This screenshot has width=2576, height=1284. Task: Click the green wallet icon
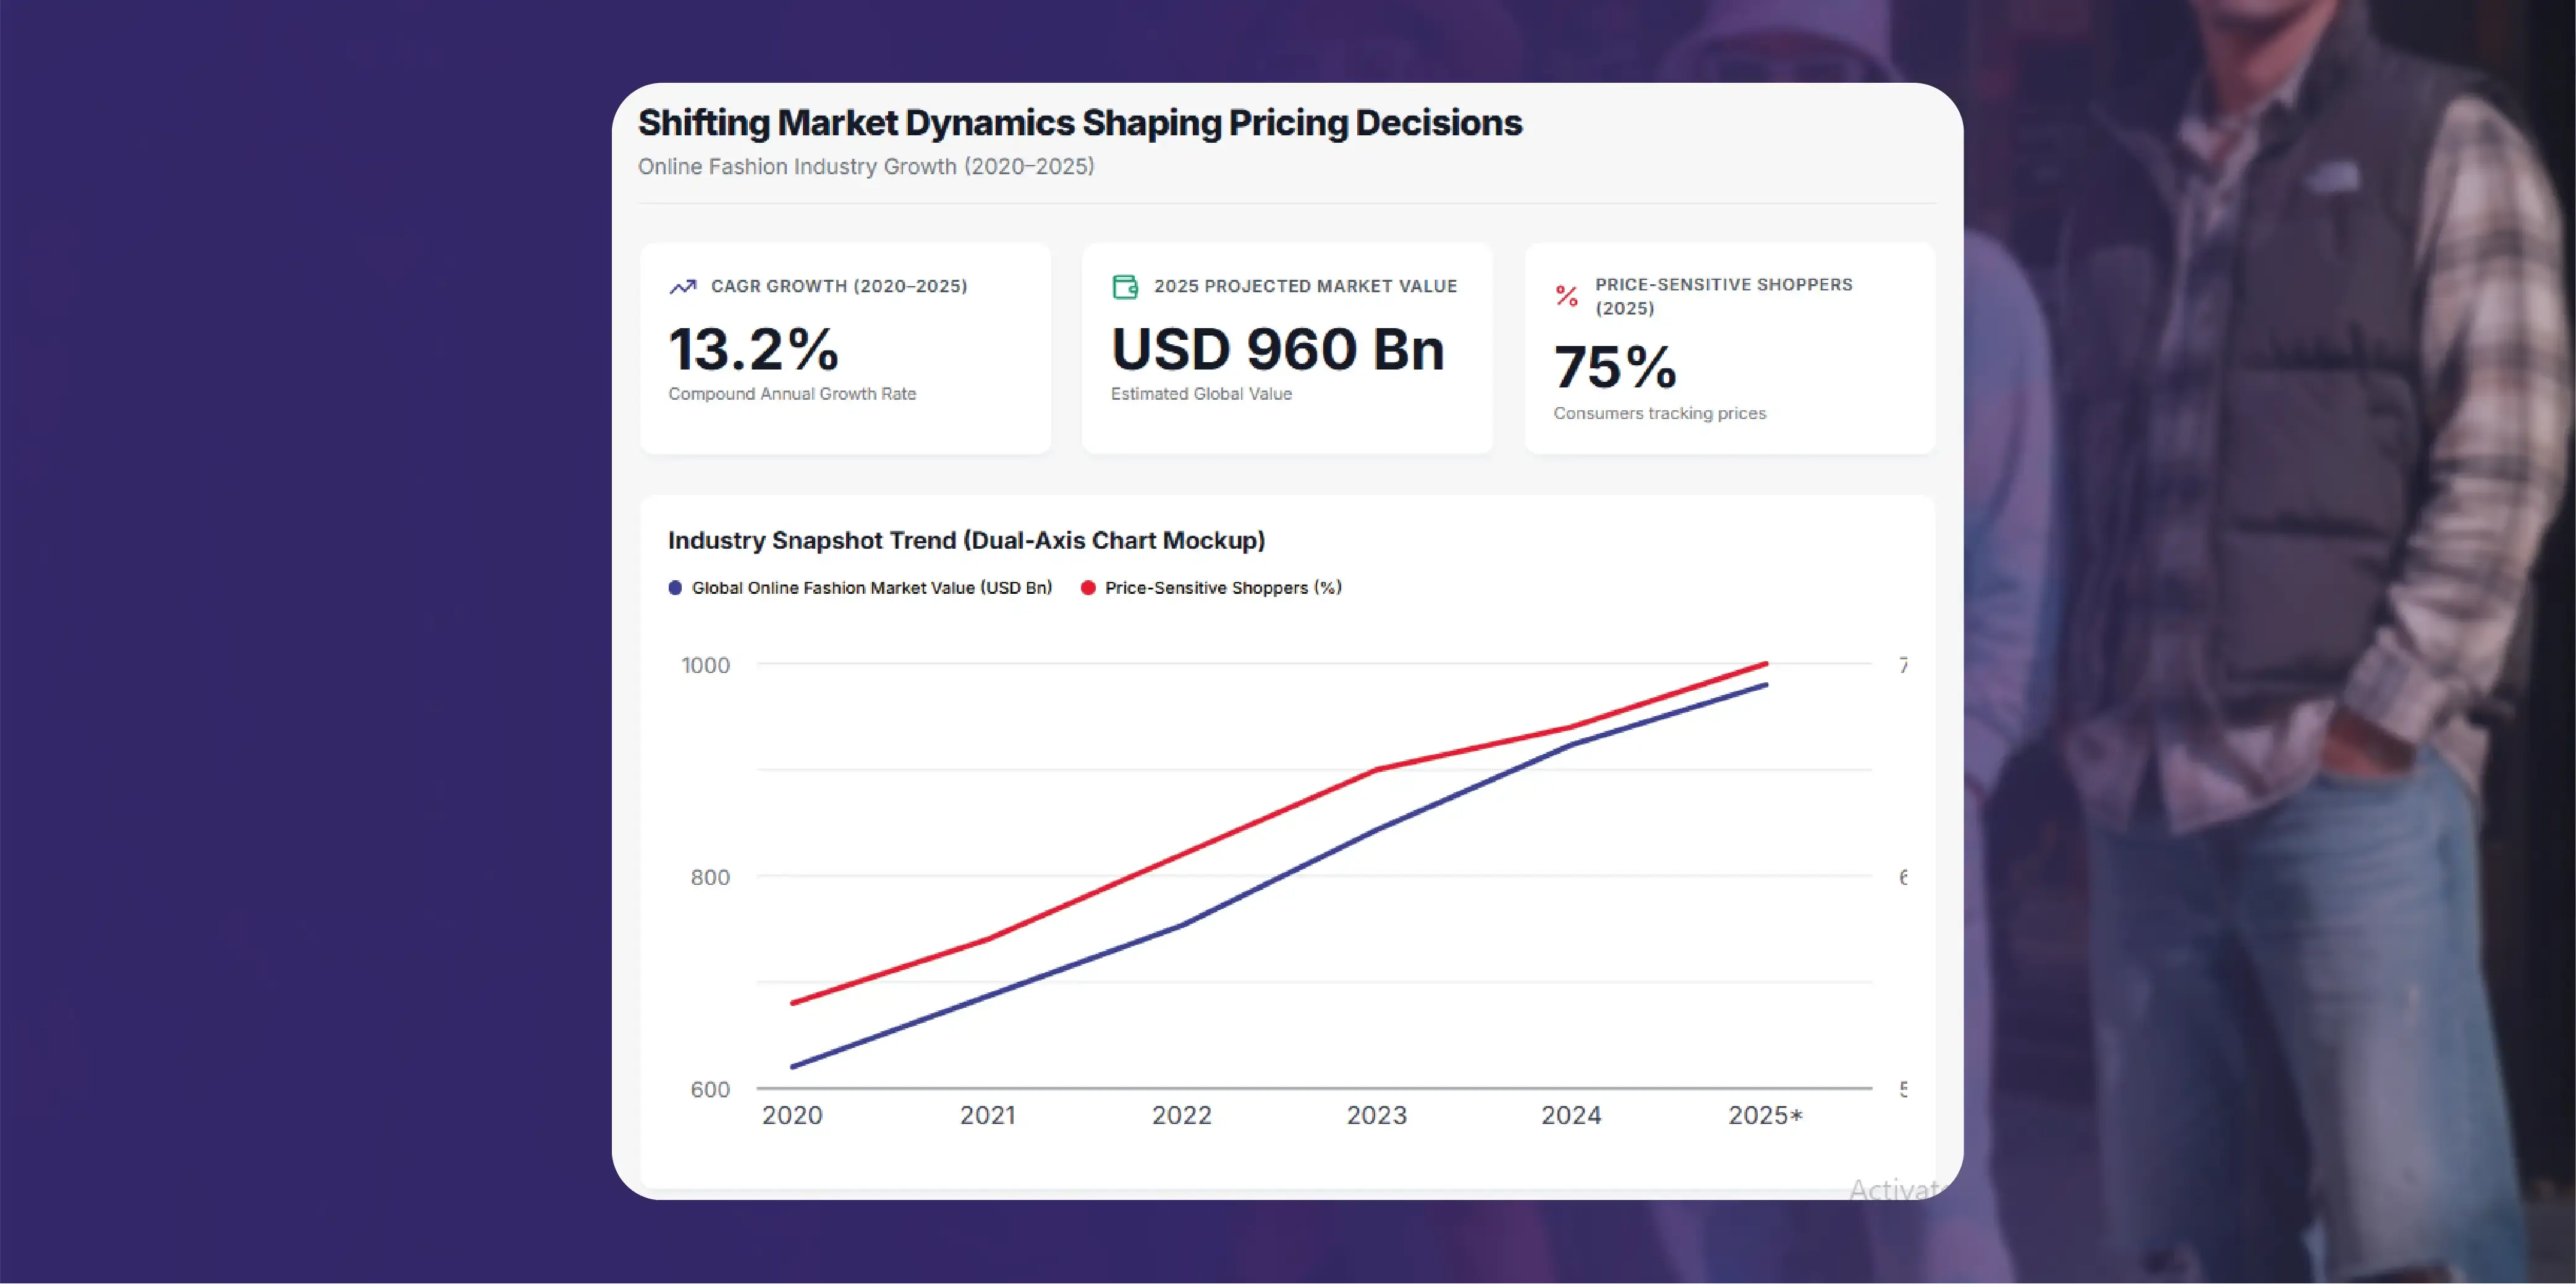1125,287
